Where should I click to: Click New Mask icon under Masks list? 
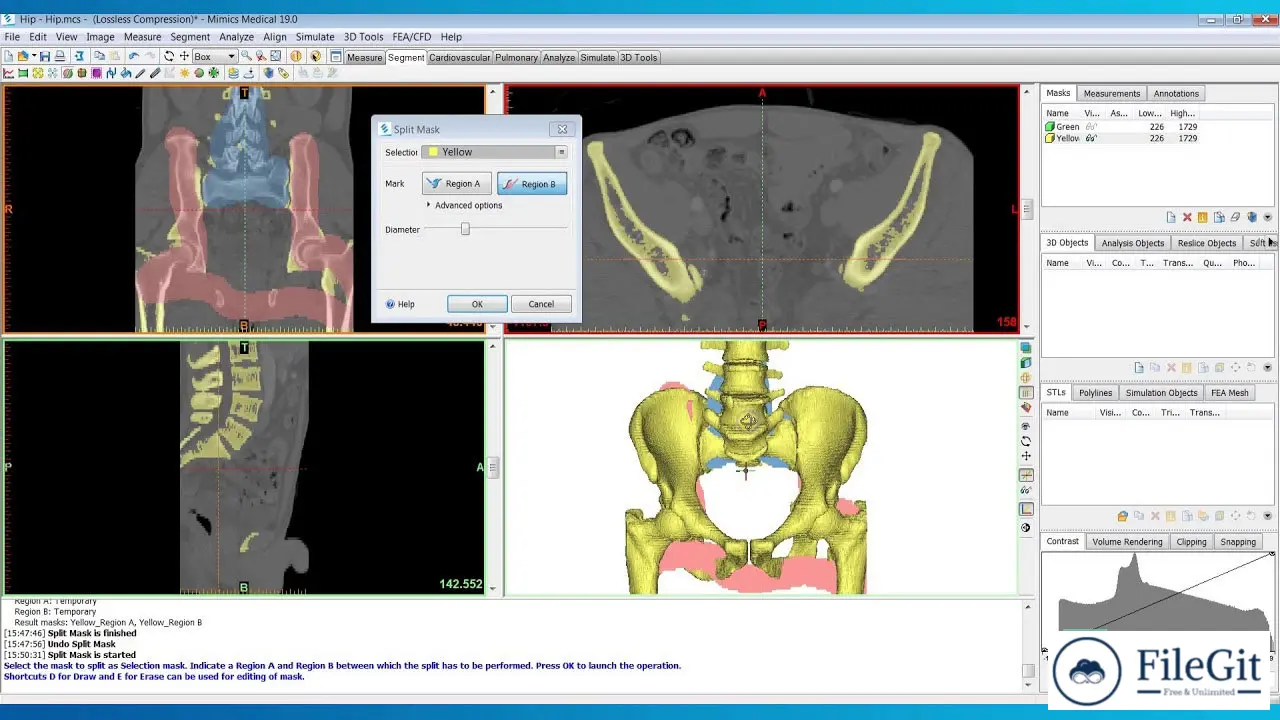(1171, 217)
